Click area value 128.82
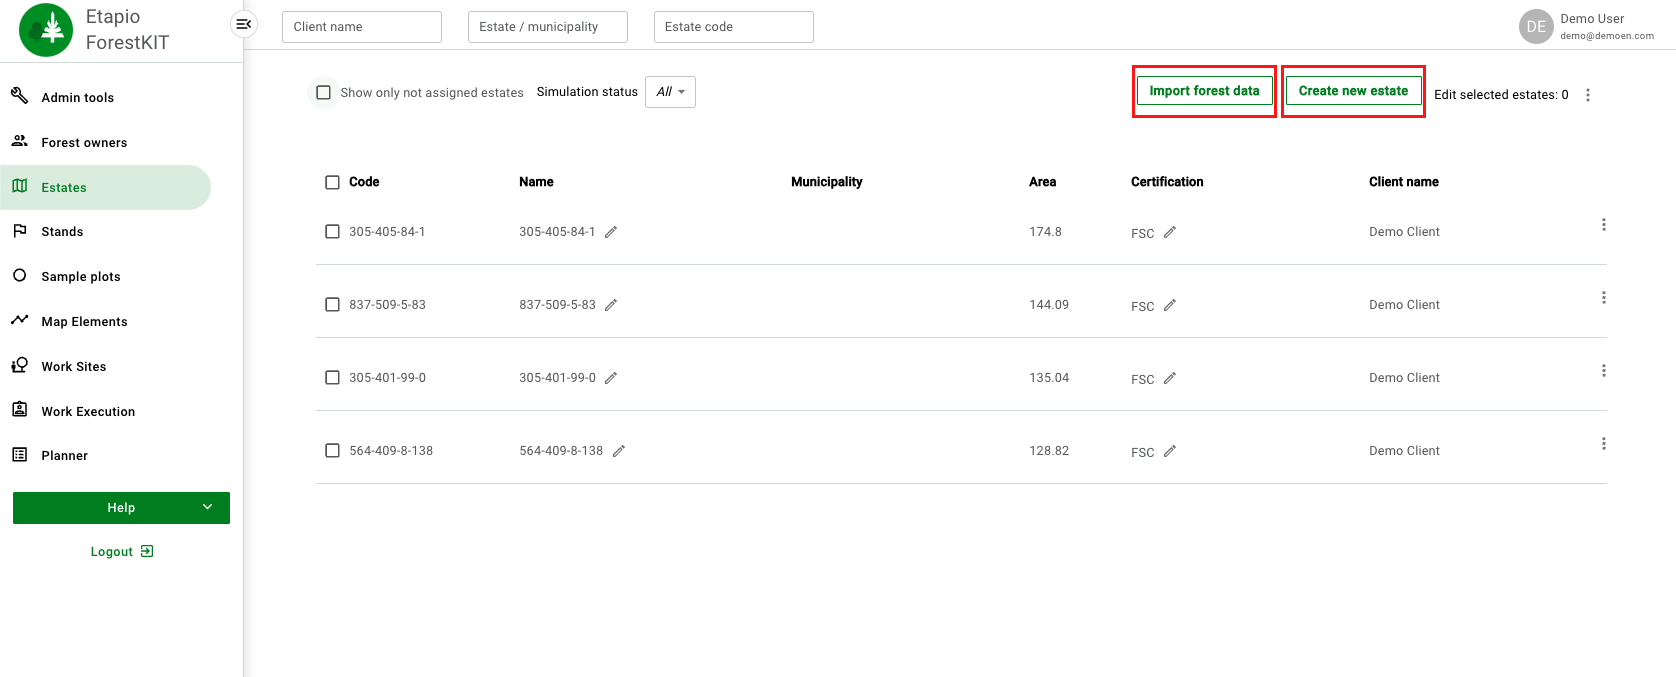 point(1049,450)
